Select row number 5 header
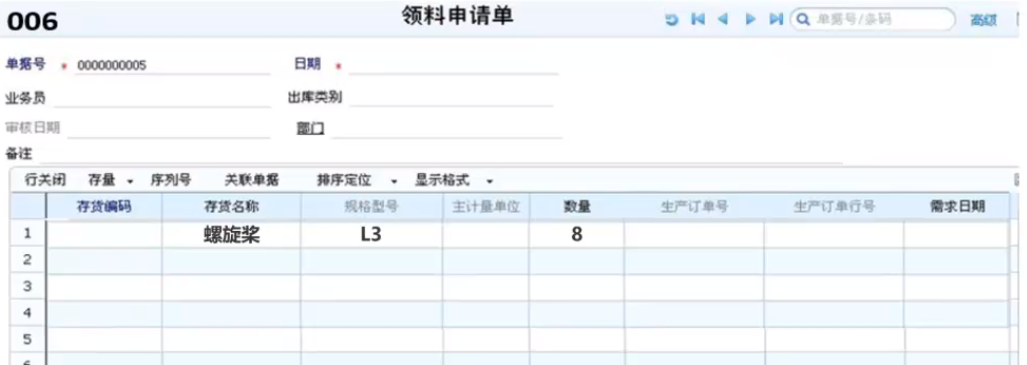Viewport: 1027px width, 365px height. click(28, 339)
